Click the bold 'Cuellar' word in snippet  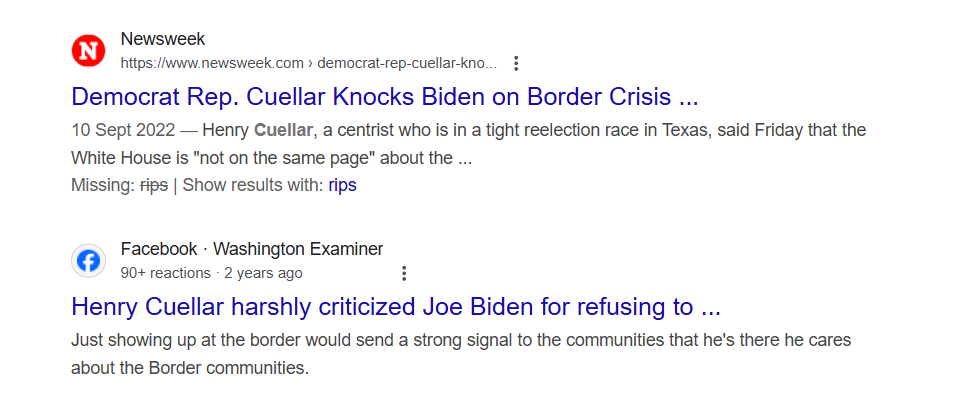(x=283, y=130)
